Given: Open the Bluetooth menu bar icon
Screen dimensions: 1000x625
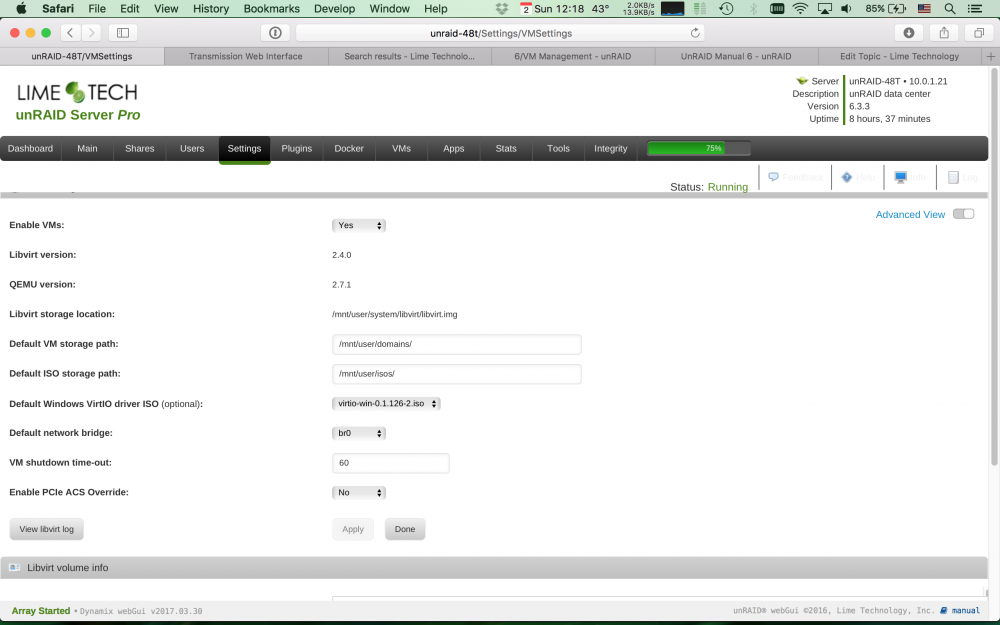Looking at the screenshot, I should pyautogui.click(x=753, y=8).
